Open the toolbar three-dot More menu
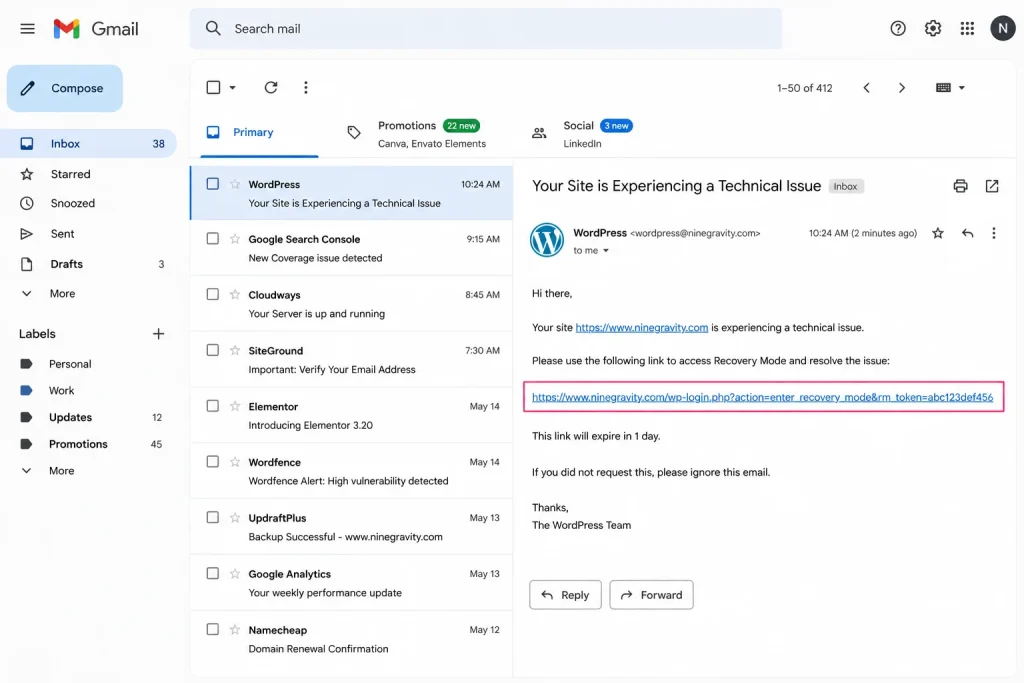The height and width of the screenshot is (683, 1024). click(306, 87)
